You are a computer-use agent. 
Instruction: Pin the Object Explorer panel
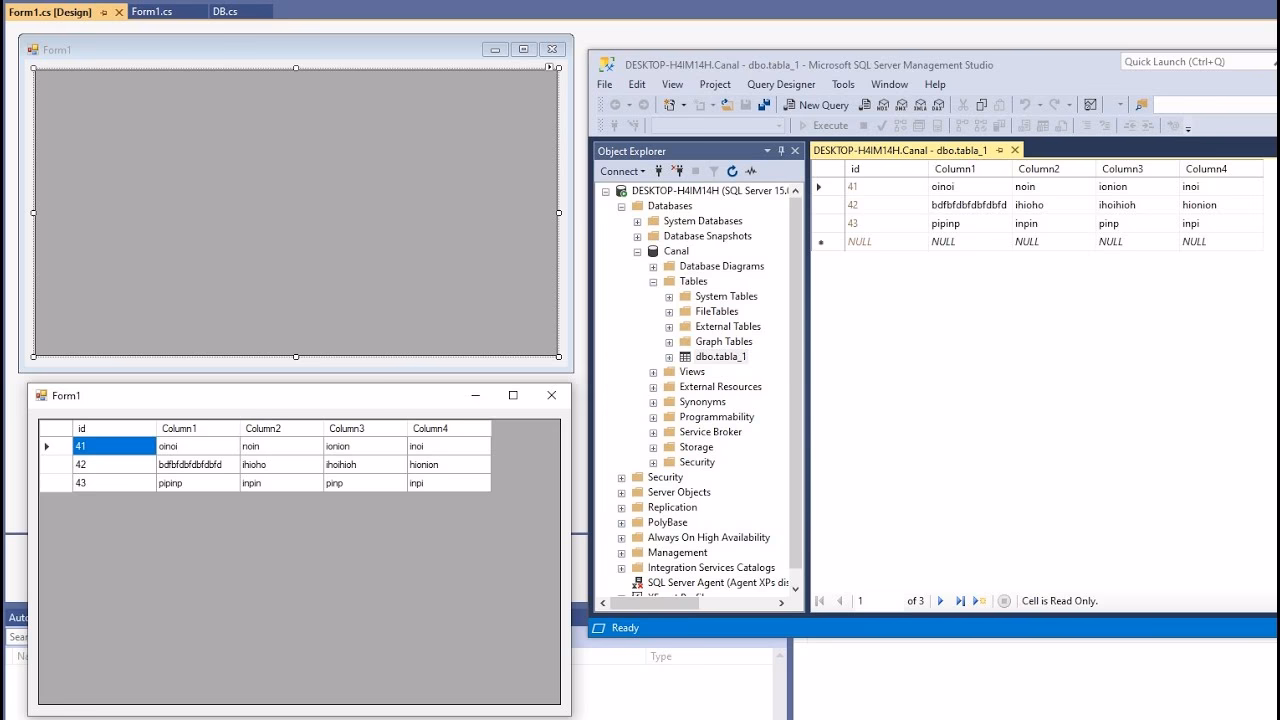coord(781,151)
